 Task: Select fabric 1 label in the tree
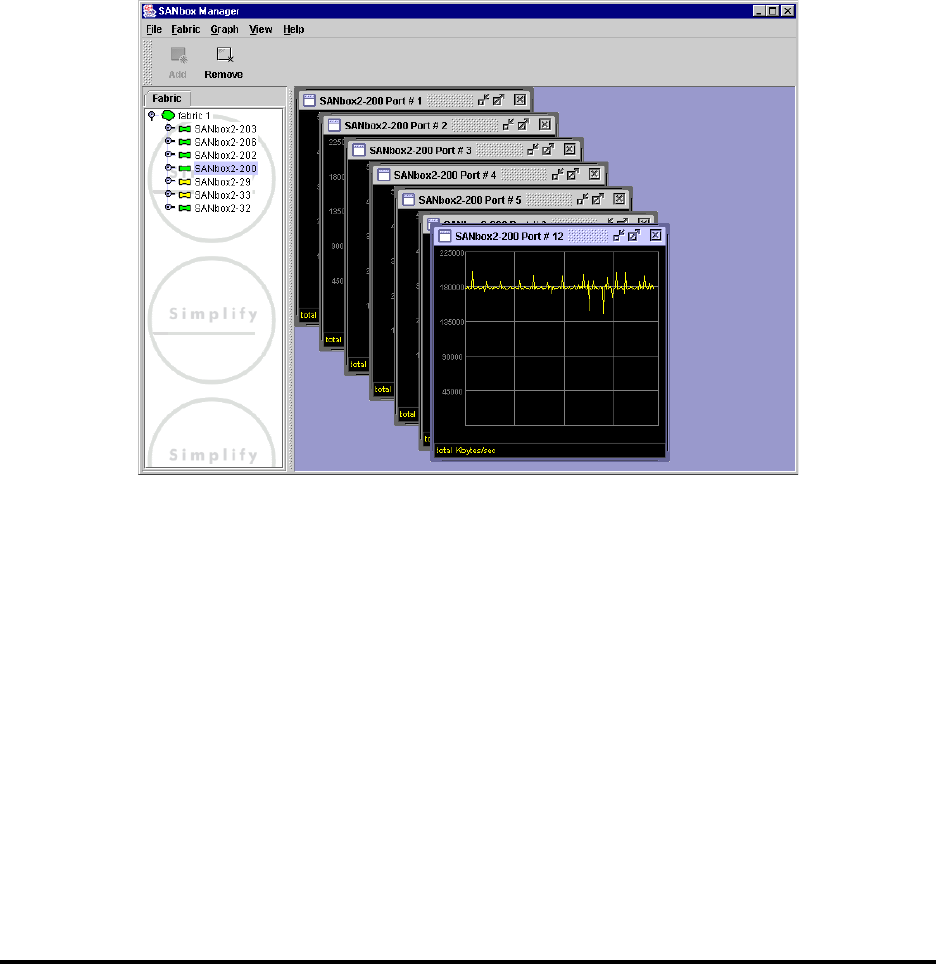[x=194, y=116]
